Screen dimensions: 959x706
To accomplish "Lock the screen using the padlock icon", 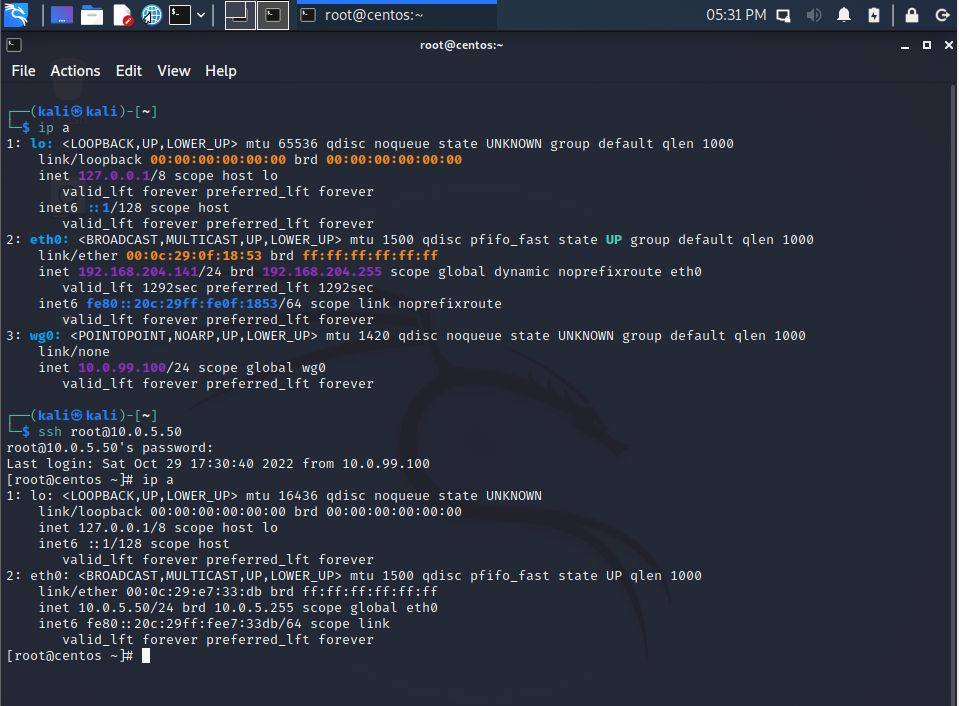I will click(911, 15).
